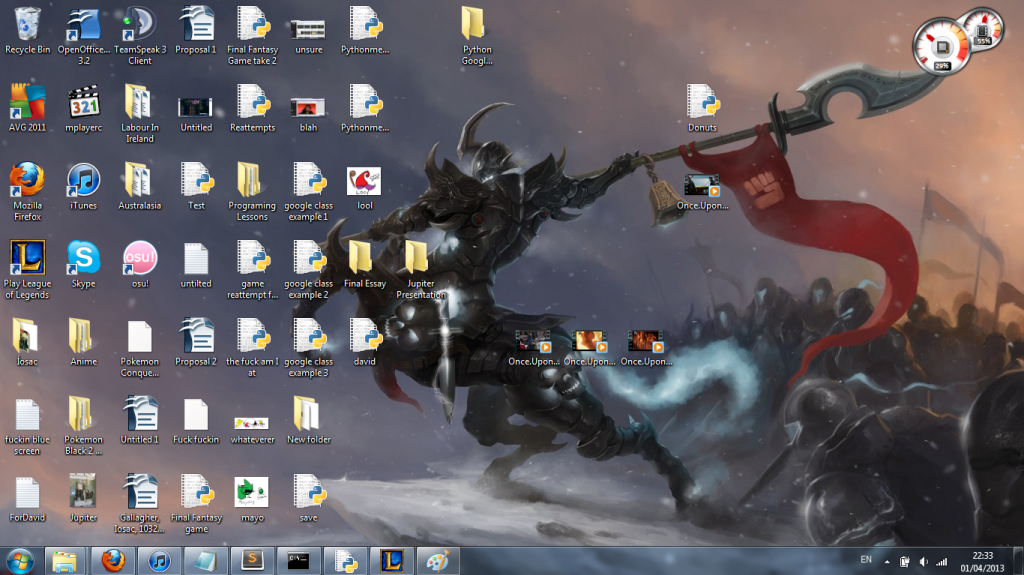Select the Final Fantasy game Python file
Viewport: 1024px width, 575px height.
click(196, 491)
